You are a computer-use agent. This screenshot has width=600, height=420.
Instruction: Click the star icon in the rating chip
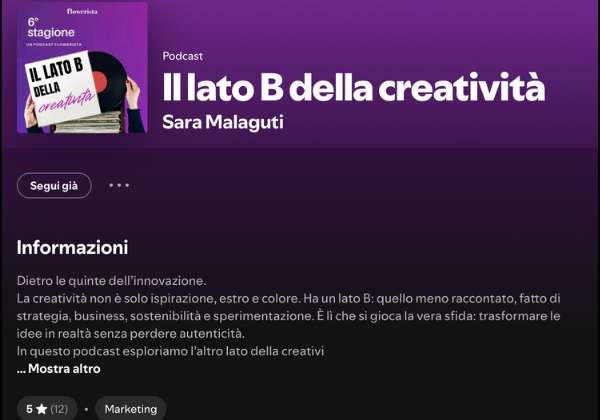point(41,409)
